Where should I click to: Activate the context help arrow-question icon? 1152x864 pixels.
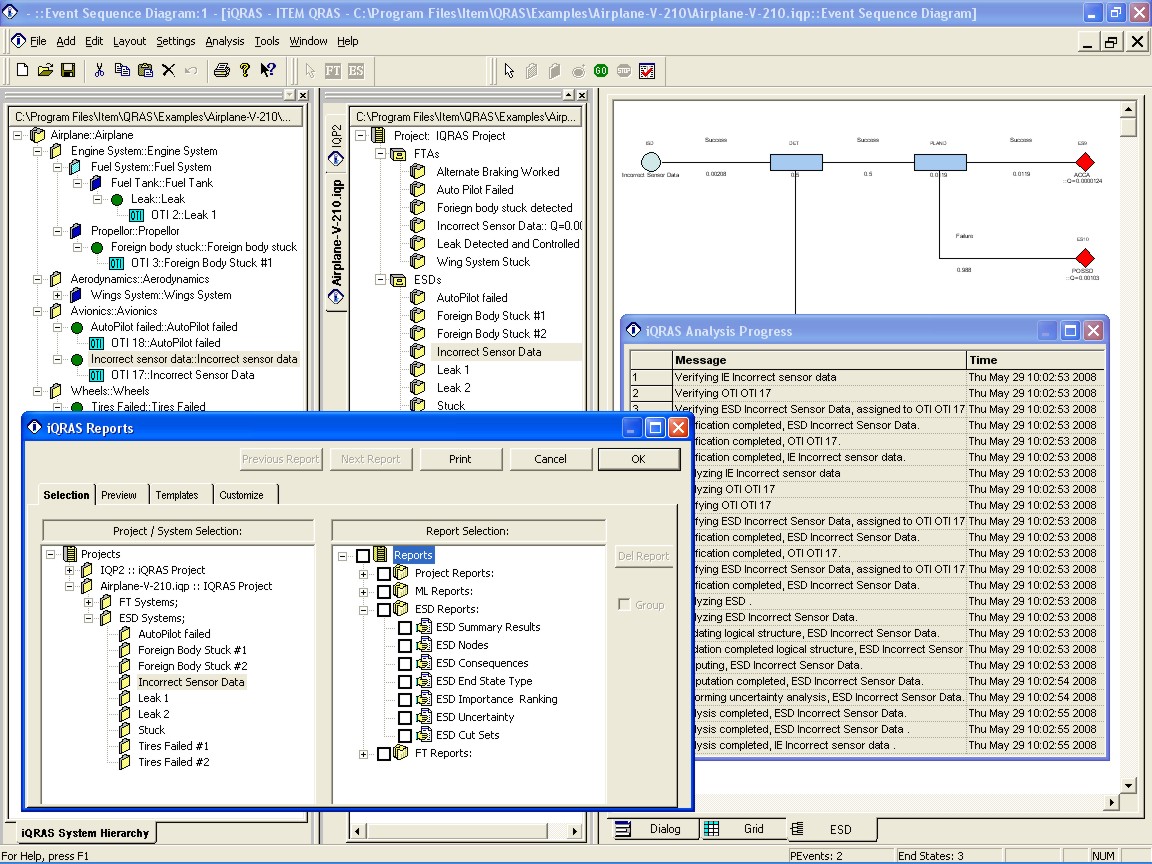click(268, 71)
